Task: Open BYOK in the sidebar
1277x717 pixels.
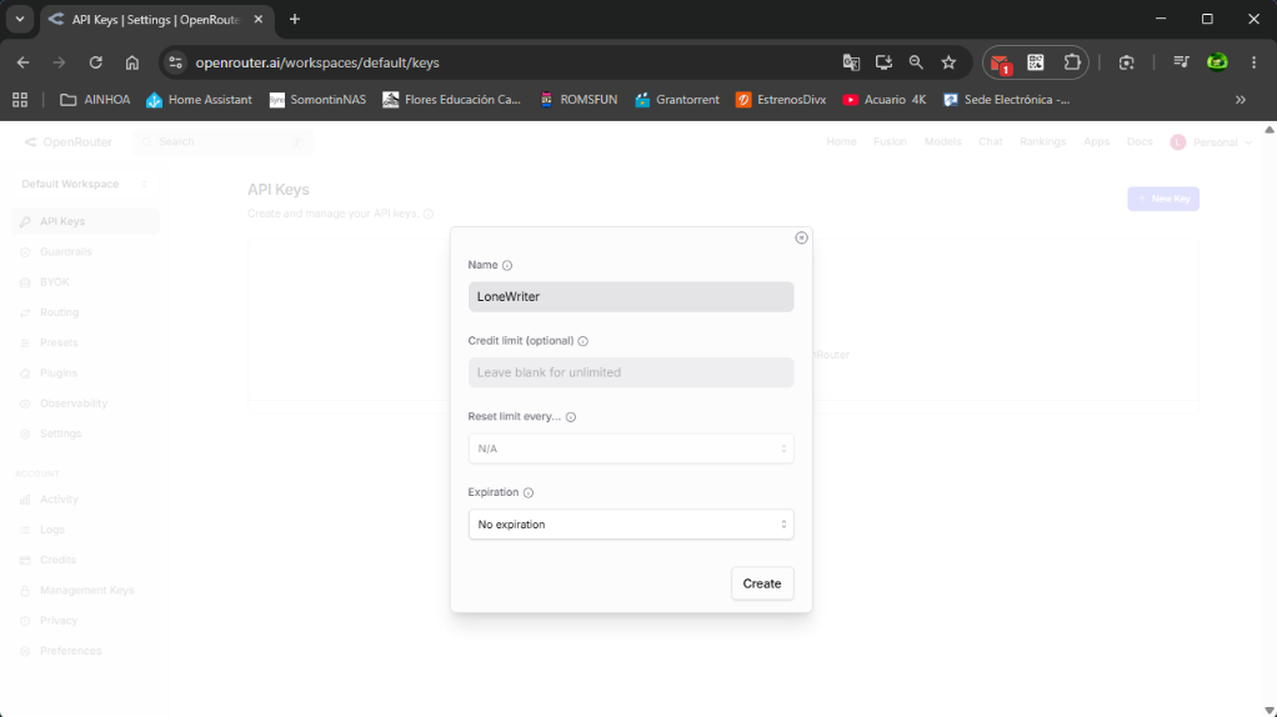Action: [x=85, y=282]
